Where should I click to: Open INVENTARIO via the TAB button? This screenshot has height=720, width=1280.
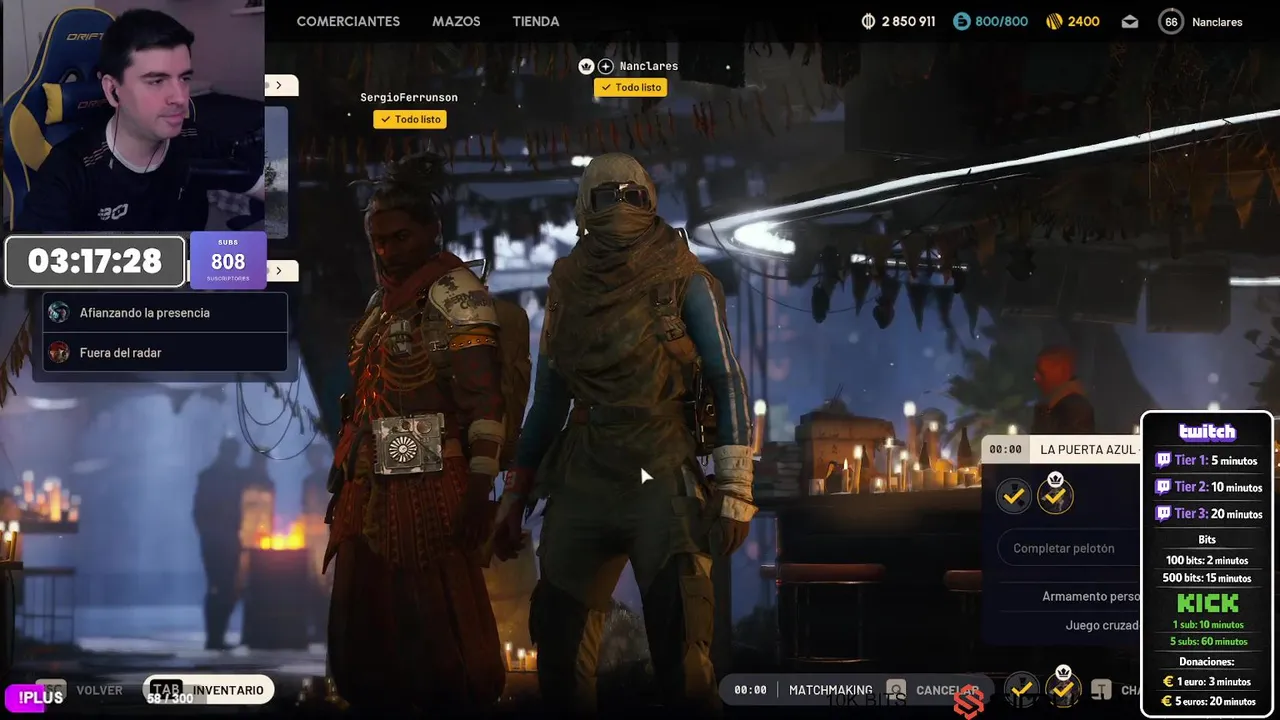point(209,690)
